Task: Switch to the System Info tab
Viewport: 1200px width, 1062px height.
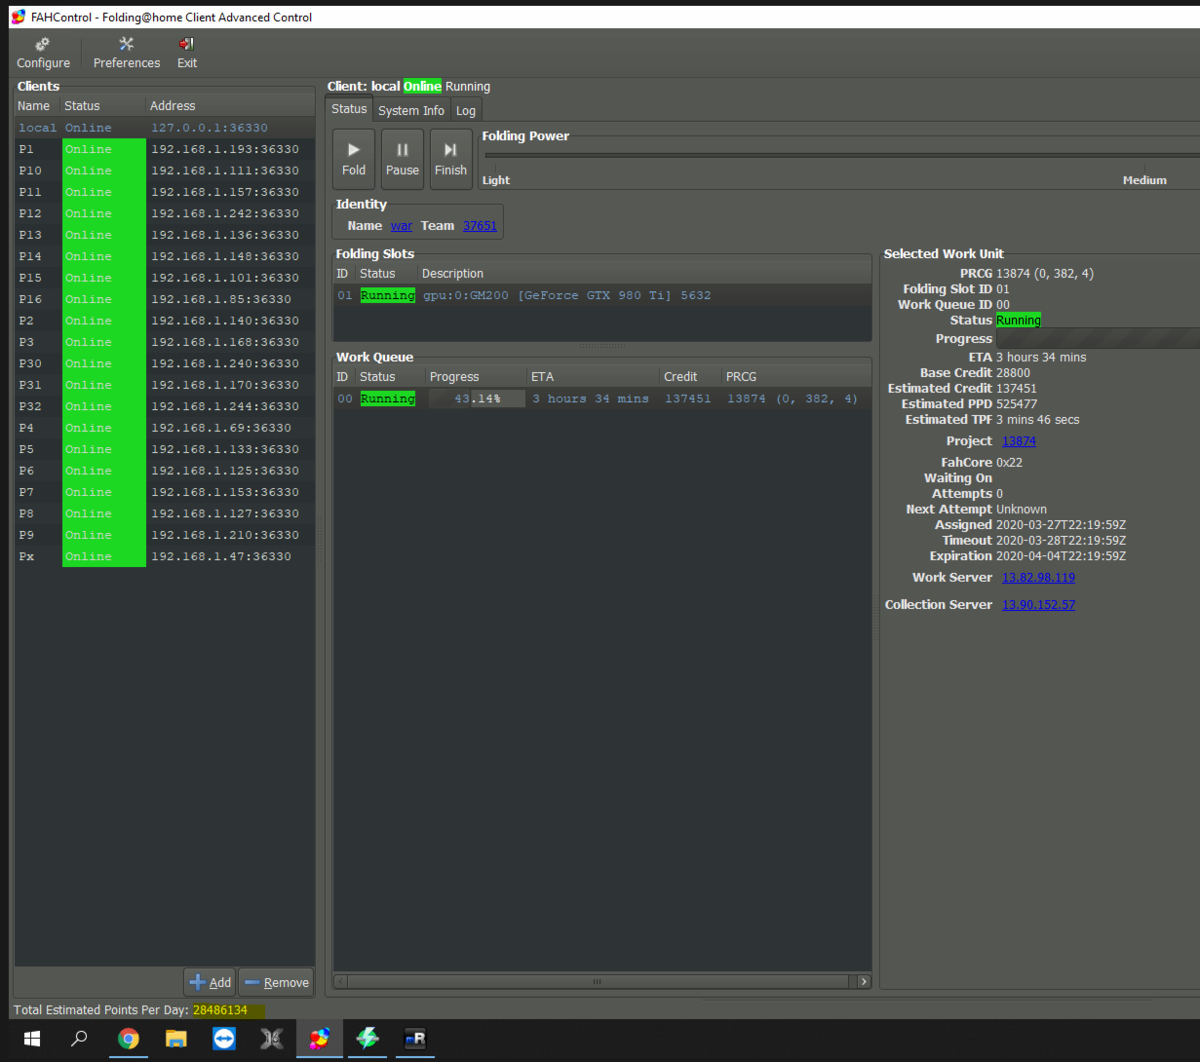Action: coord(411,111)
